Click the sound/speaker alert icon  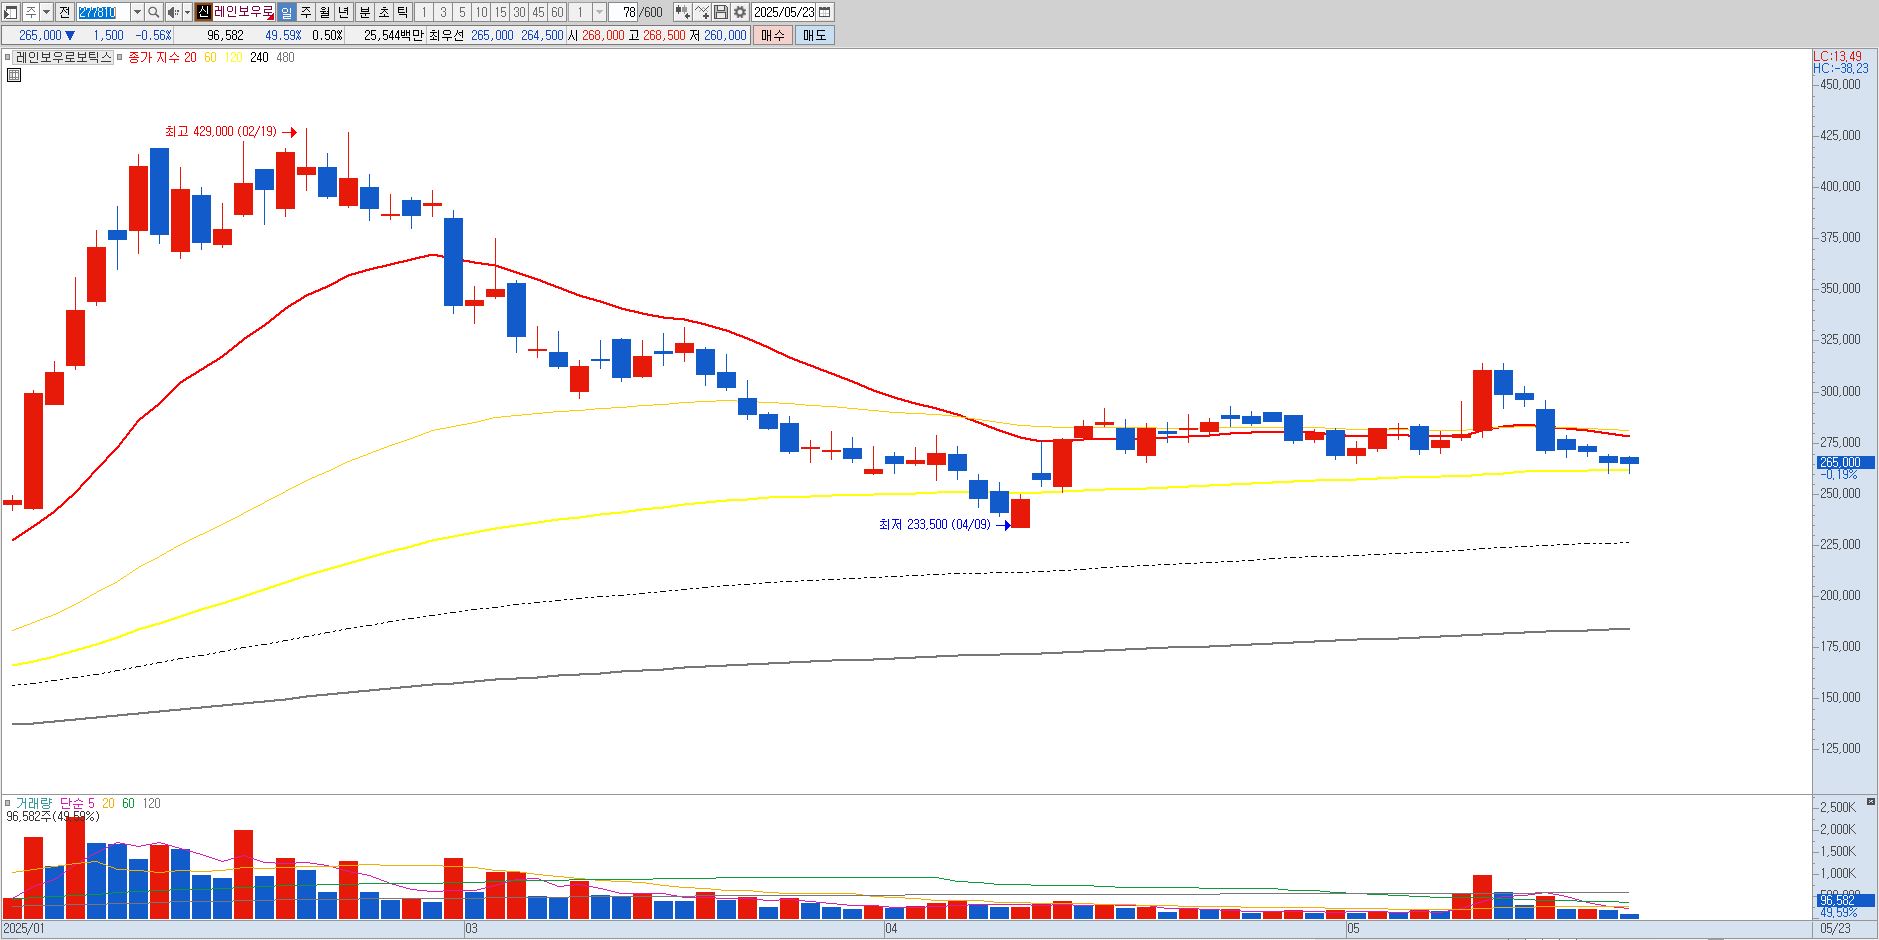[x=173, y=12]
